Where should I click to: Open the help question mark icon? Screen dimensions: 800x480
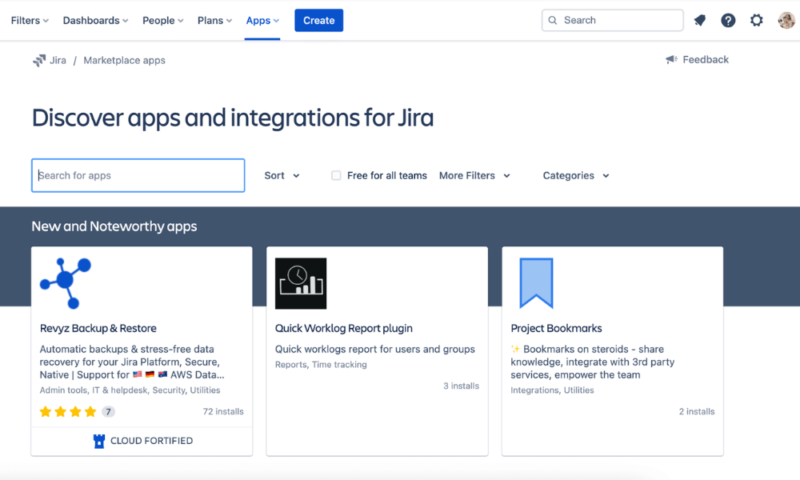[728, 20]
